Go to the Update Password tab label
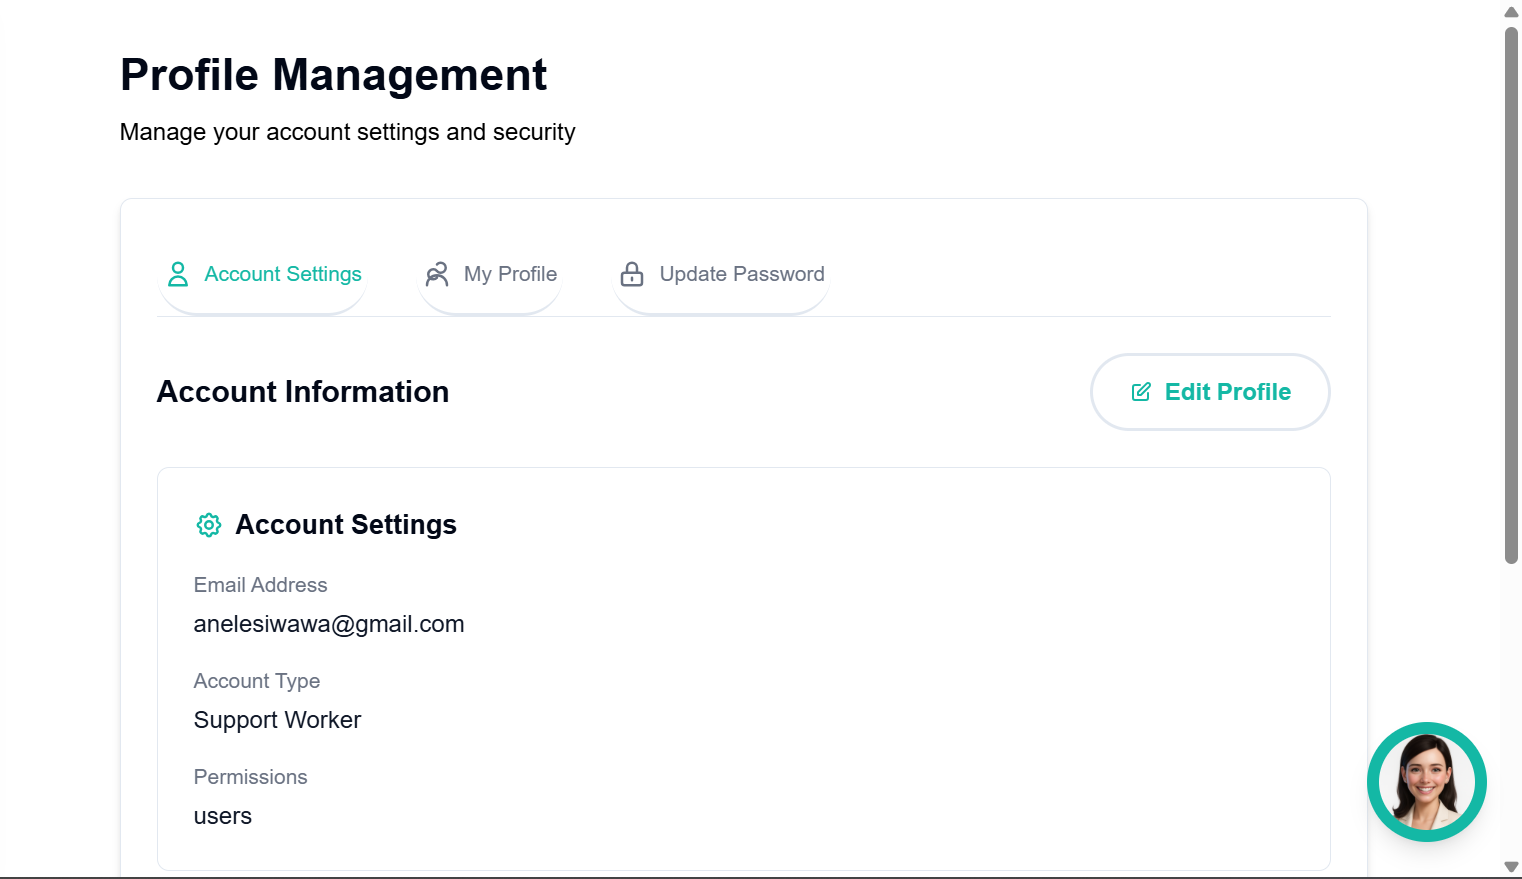This screenshot has width=1522, height=879. coord(742,274)
